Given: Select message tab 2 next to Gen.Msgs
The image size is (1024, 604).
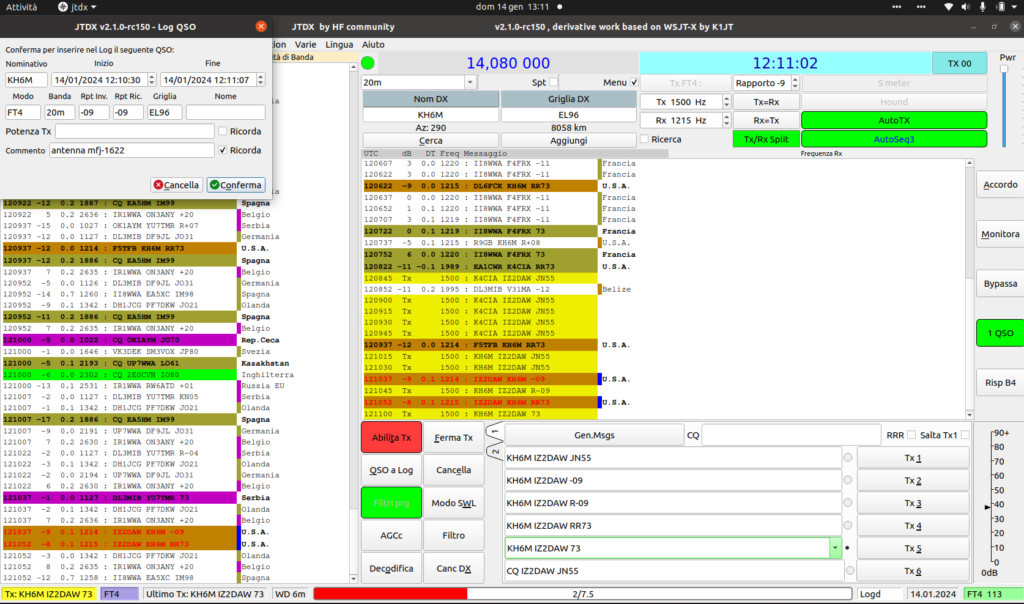Looking at the screenshot, I should point(494,451).
